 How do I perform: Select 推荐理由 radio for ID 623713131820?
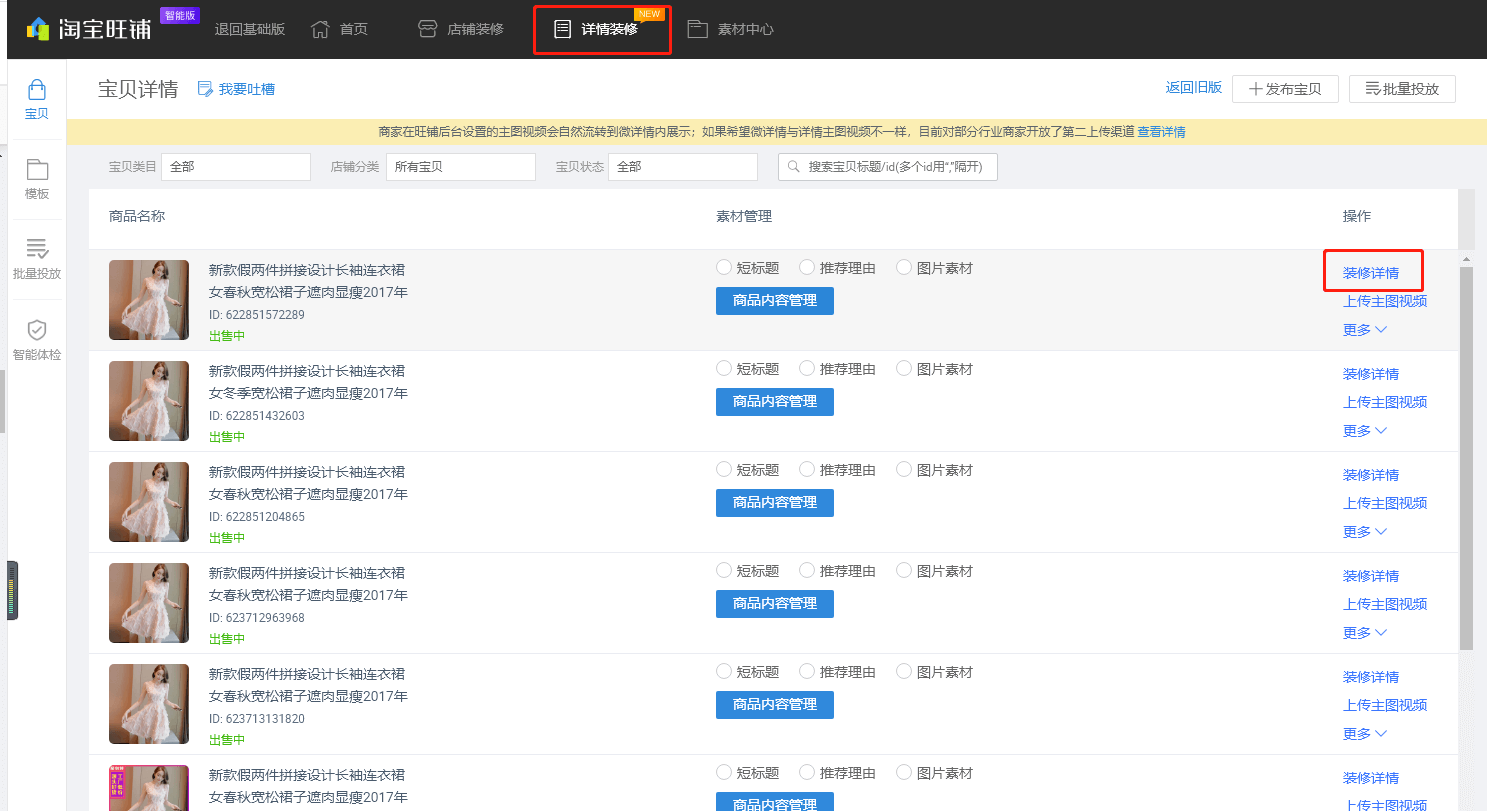click(x=807, y=672)
